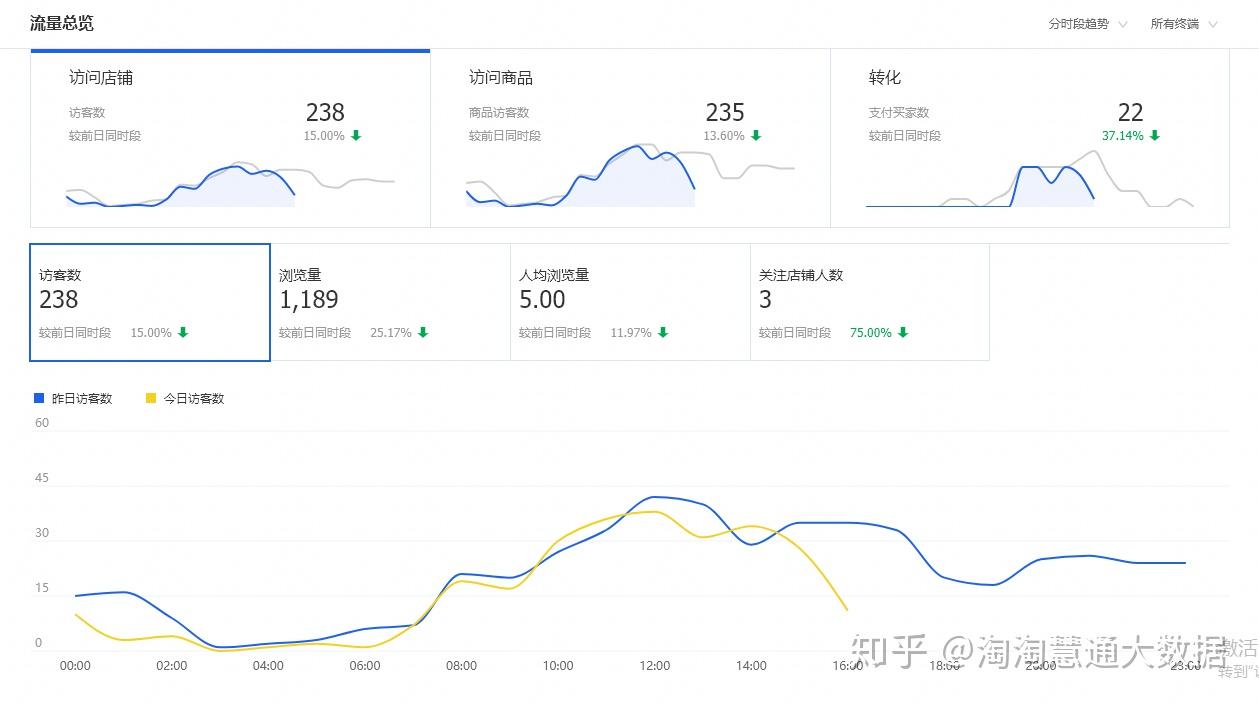The image size is (1259, 703).
Task: Click the 商品访客数 label
Action: click(x=499, y=113)
